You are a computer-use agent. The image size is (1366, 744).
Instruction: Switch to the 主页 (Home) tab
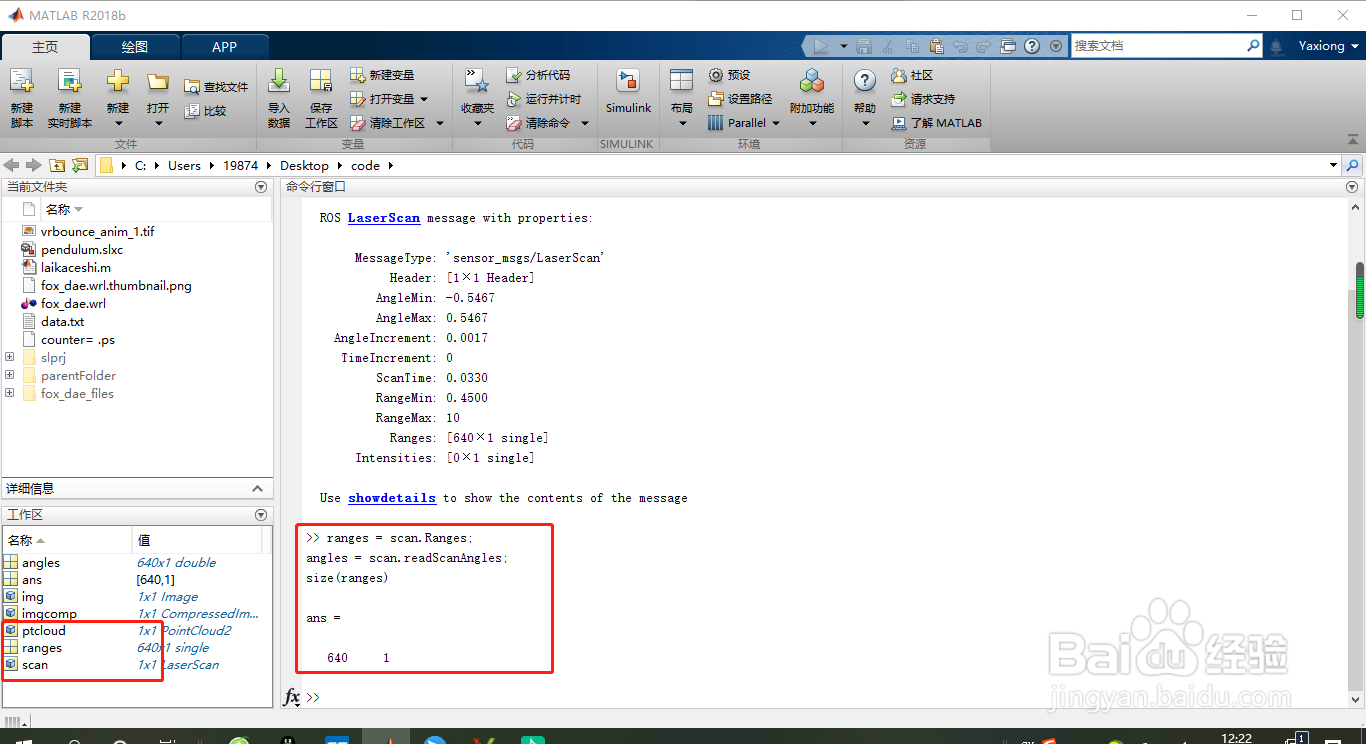click(x=45, y=47)
